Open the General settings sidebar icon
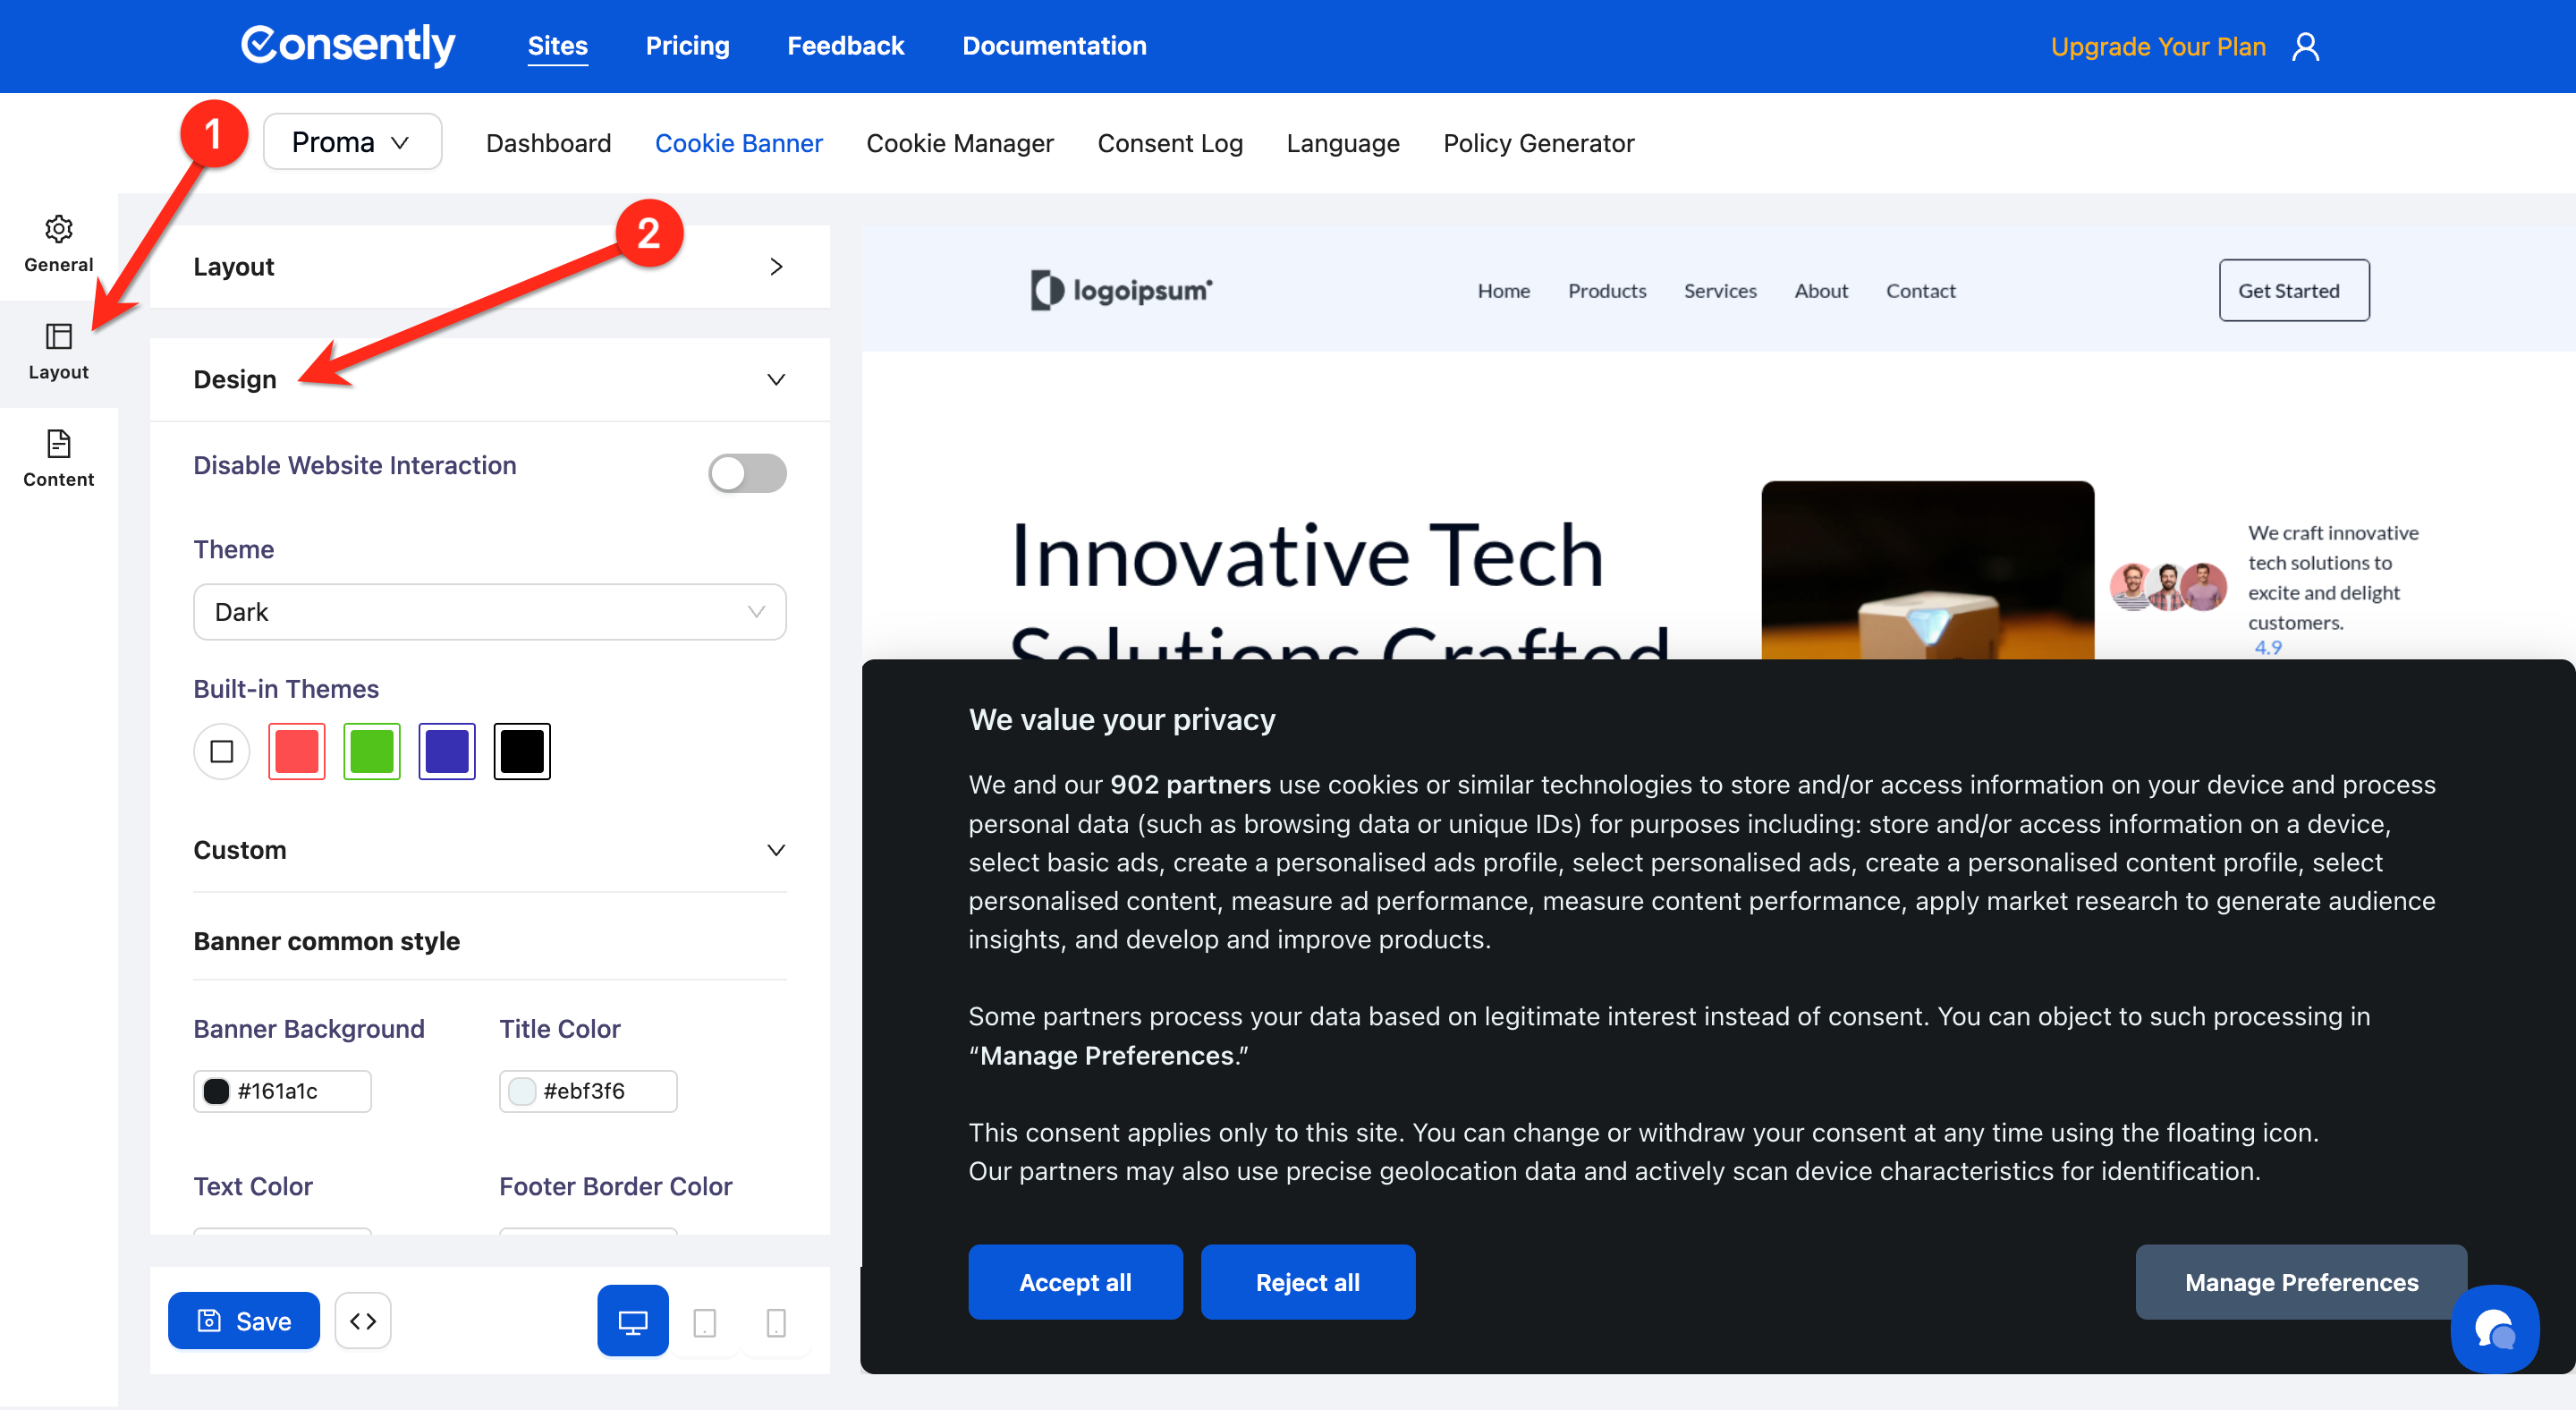The image size is (2576, 1410). coord(58,243)
